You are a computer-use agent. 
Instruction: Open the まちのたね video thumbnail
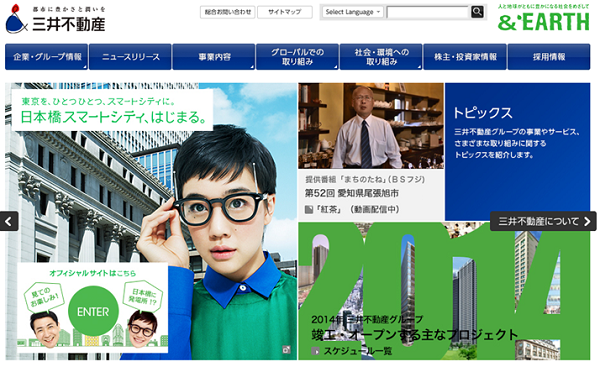[x=371, y=126]
